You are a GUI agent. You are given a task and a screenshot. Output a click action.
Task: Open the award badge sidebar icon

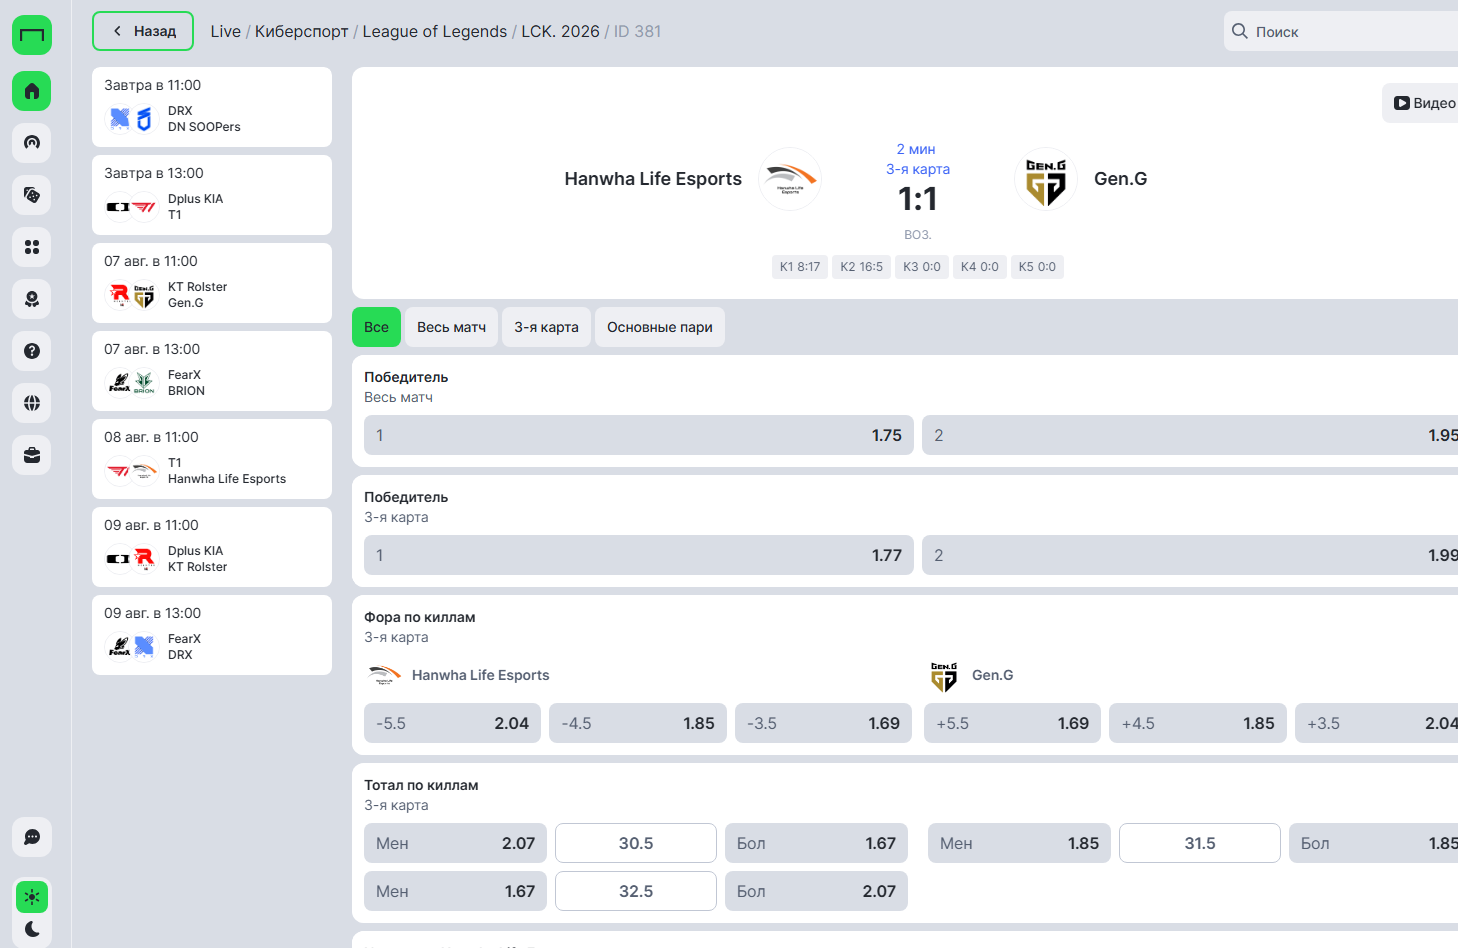click(x=32, y=299)
